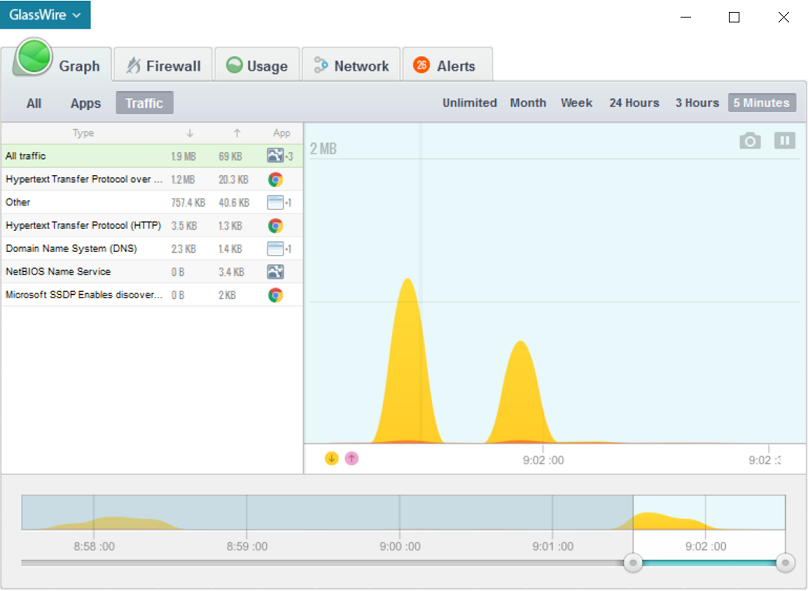Select the Domain Name System (DNS) row
The image size is (808, 591).
point(85,249)
